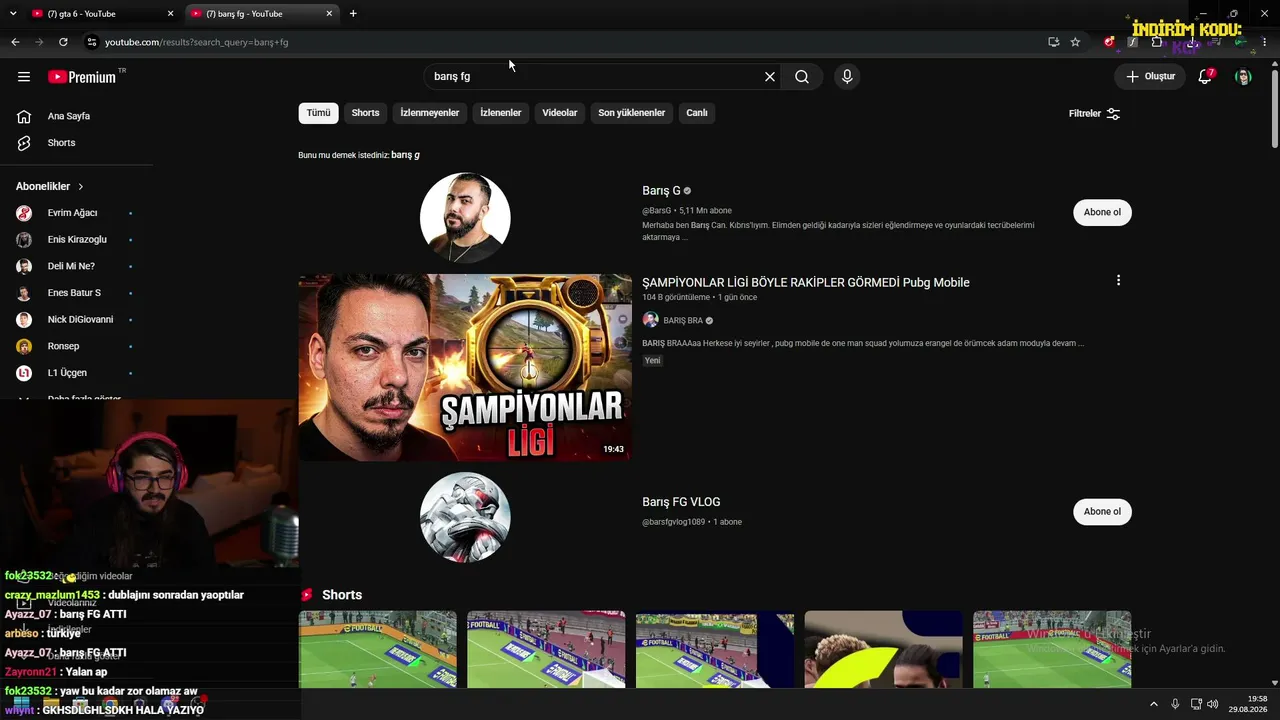1280x720 pixels.
Task: Select the Tümü filter chip
Action: [x=318, y=113]
